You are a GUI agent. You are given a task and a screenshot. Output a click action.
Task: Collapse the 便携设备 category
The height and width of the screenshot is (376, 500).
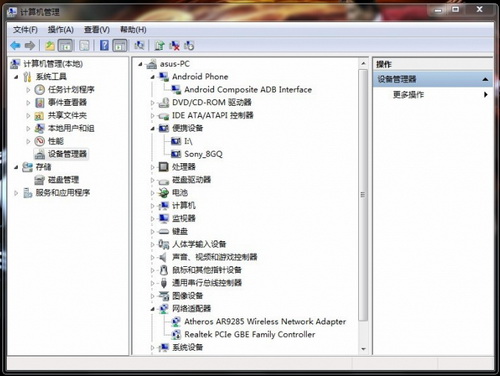click(x=153, y=128)
